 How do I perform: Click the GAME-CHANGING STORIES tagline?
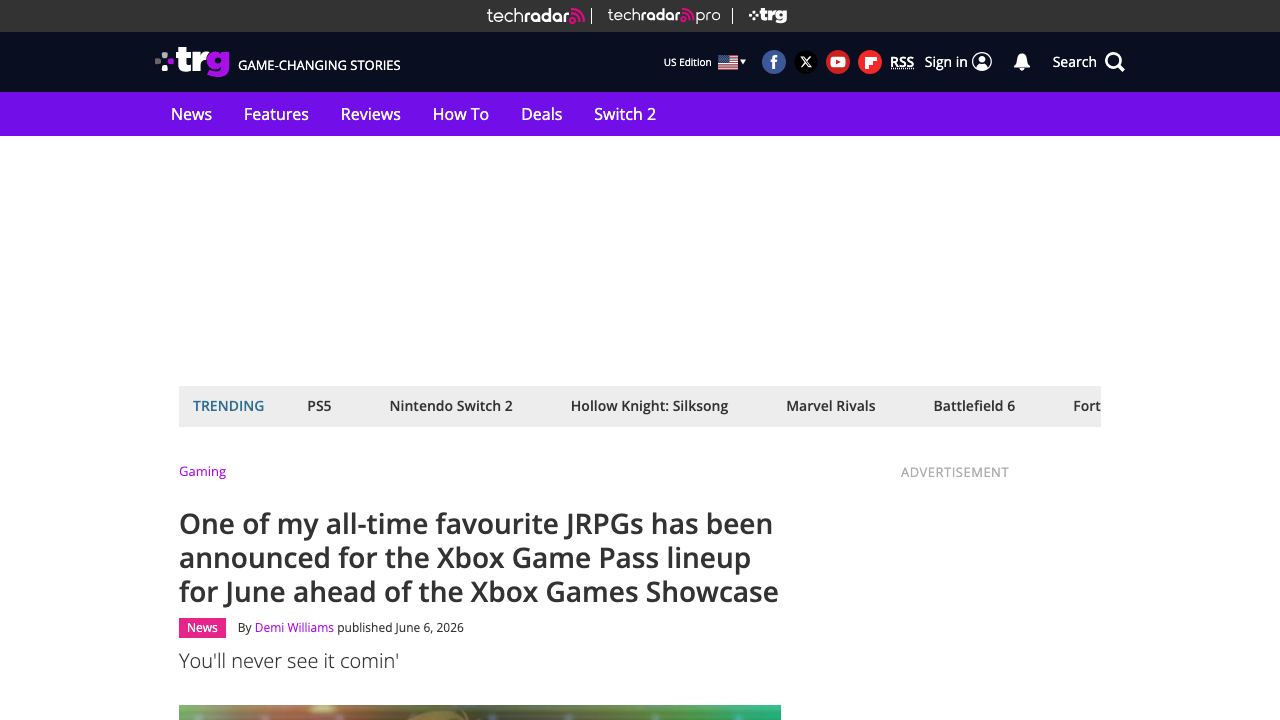click(319, 65)
